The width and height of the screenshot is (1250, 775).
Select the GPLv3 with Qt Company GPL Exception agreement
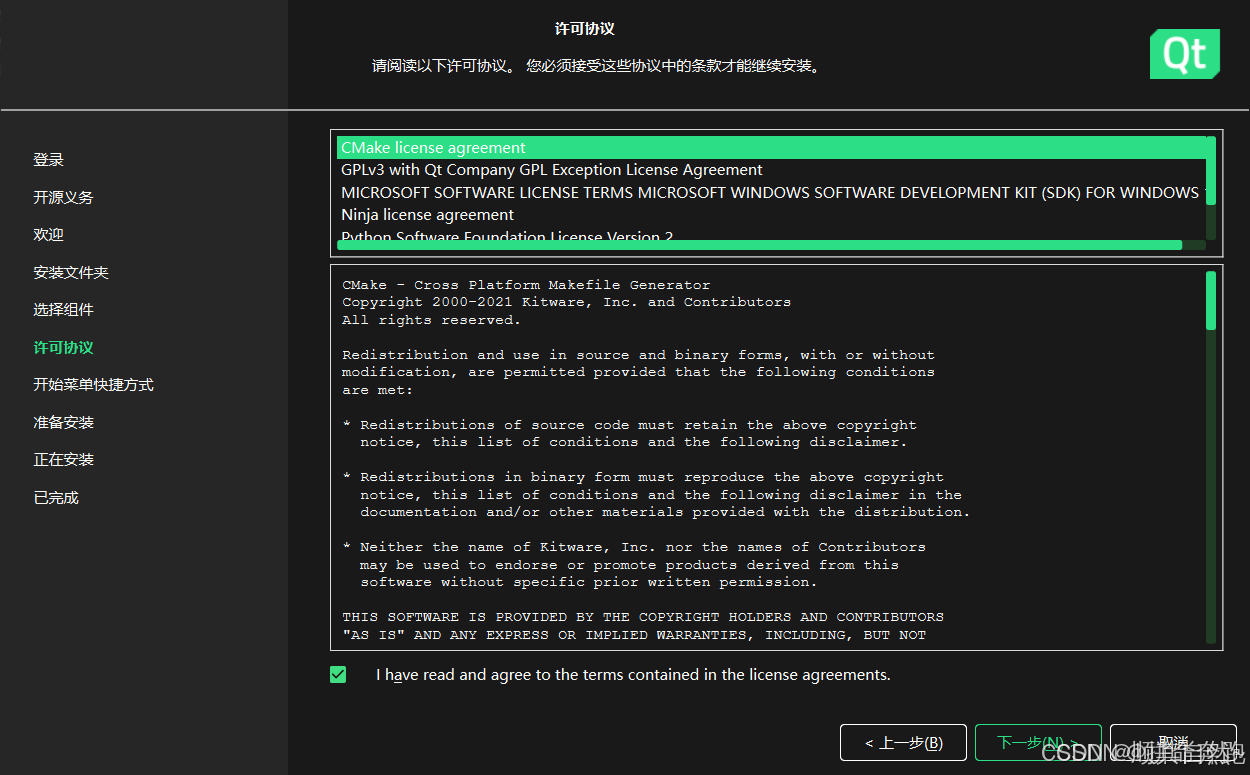(x=550, y=169)
